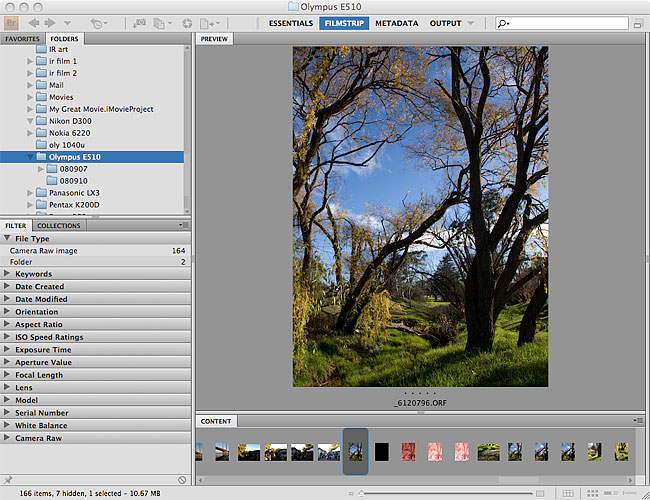Screen dimensions: 650x500
Task: Toggle Camera Raw image file type filter
Action: click(43, 251)
